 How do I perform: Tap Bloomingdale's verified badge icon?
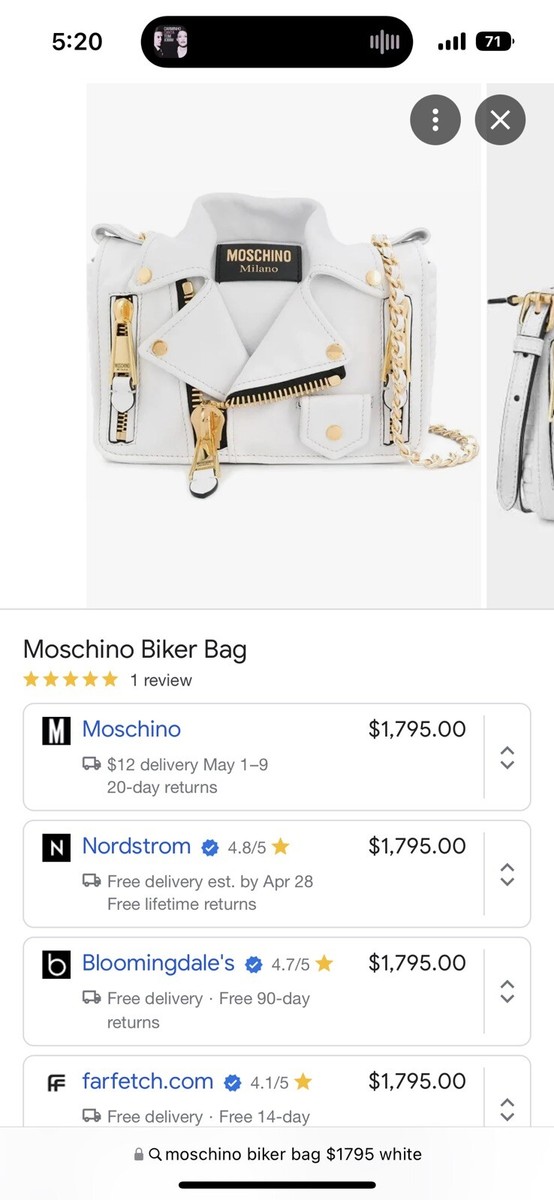(x=254, y=965)
